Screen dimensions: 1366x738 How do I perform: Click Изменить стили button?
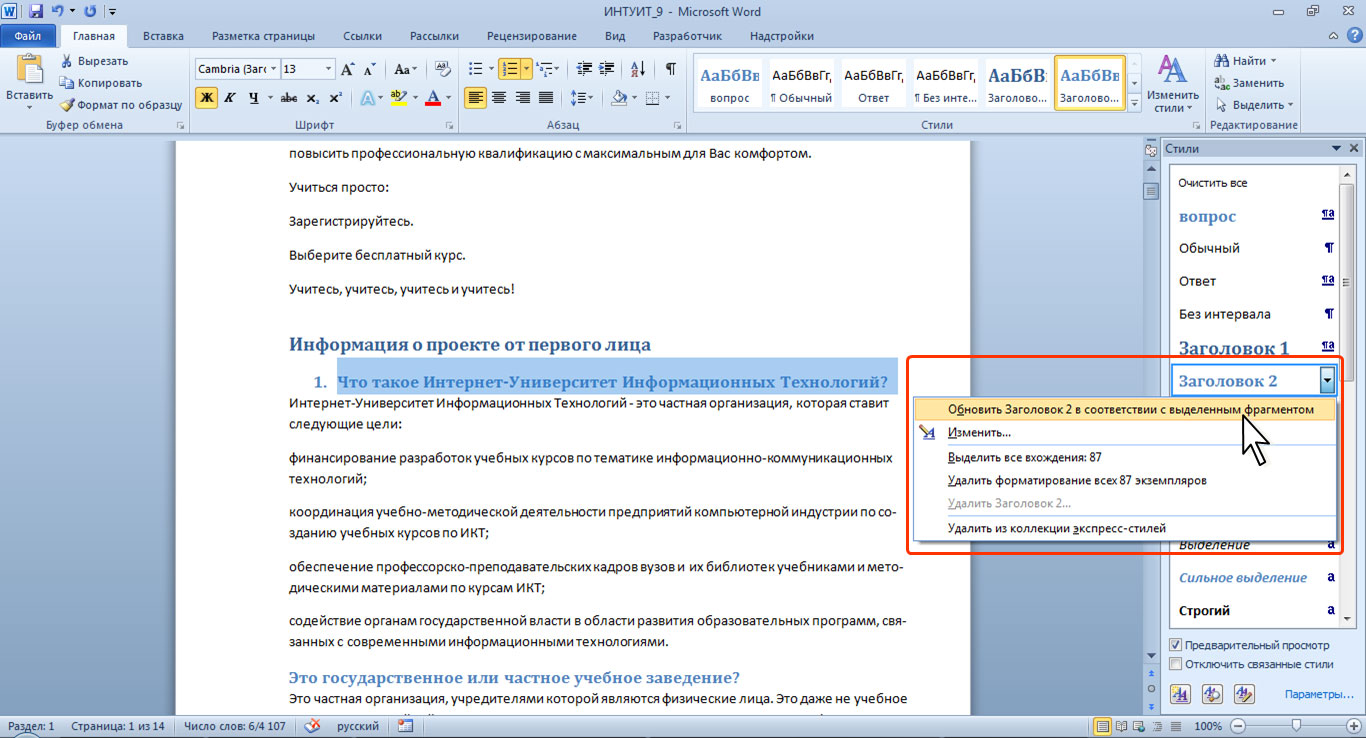(x=1172, y=84)
